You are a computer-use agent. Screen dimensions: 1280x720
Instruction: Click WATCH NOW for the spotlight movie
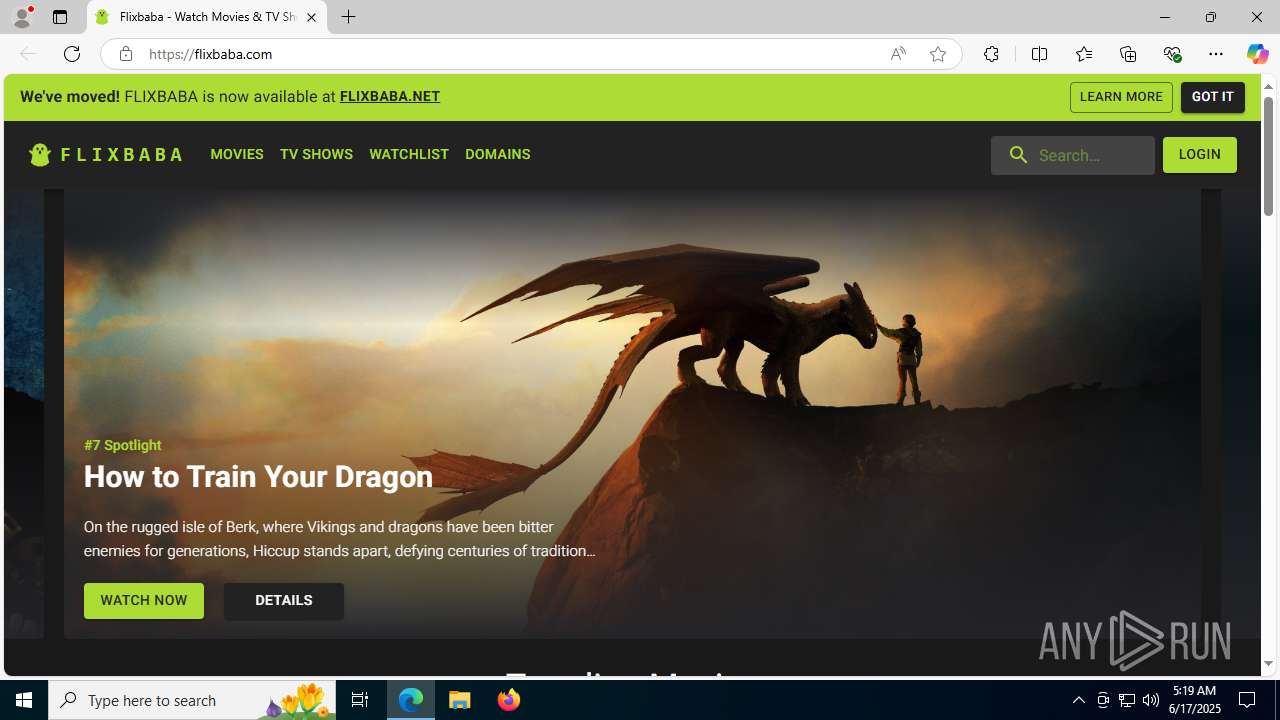pyautogui.click(x=144, y=601)
